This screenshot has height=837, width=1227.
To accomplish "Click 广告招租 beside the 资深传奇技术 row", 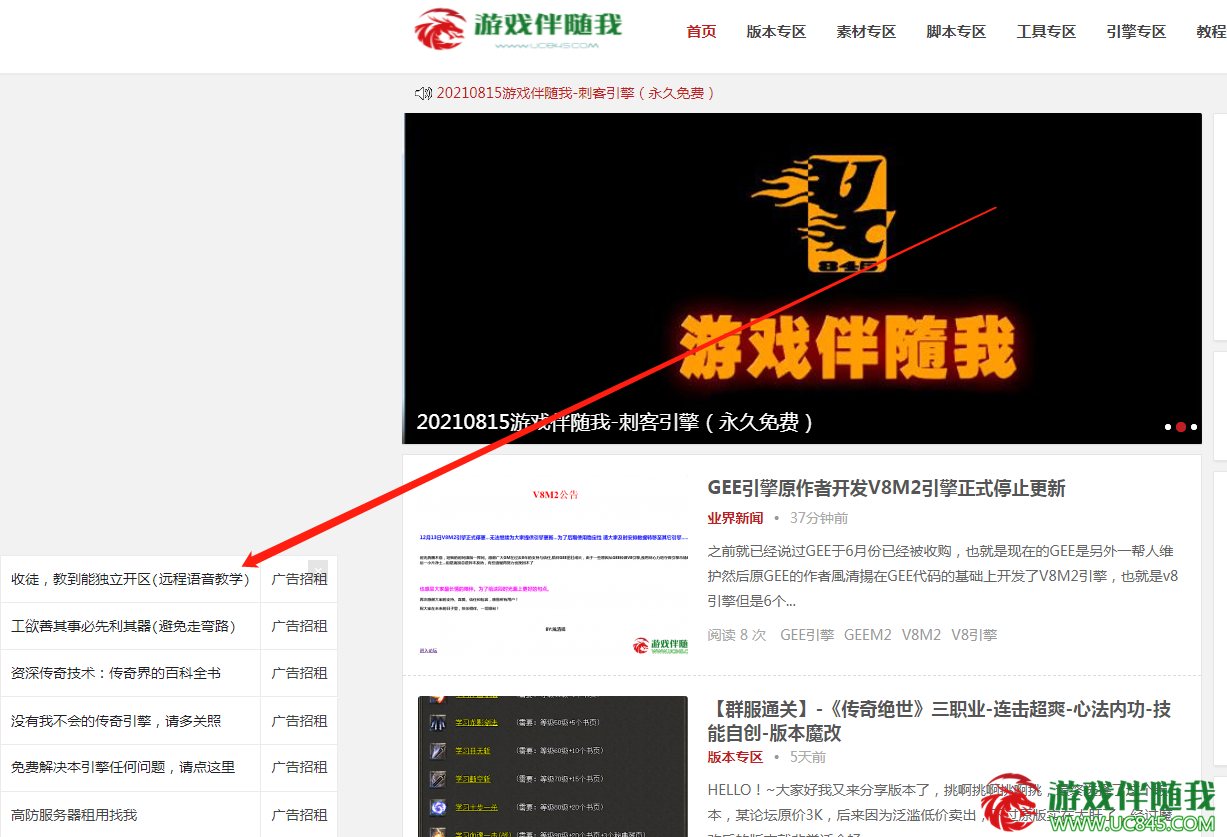I will pyautogui.click(x=299, y=673).
